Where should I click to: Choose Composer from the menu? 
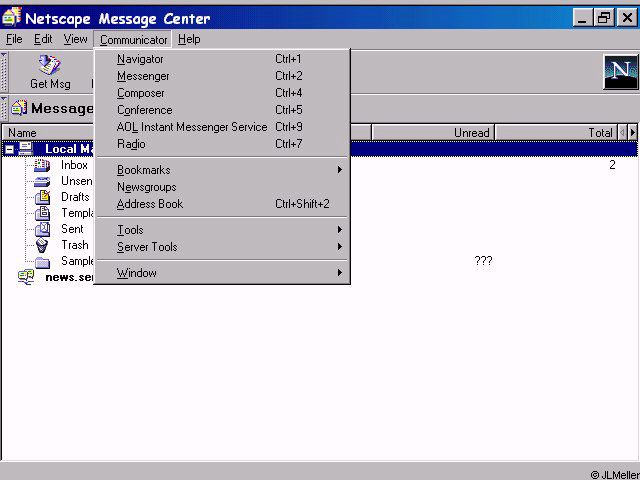point(222,93)
